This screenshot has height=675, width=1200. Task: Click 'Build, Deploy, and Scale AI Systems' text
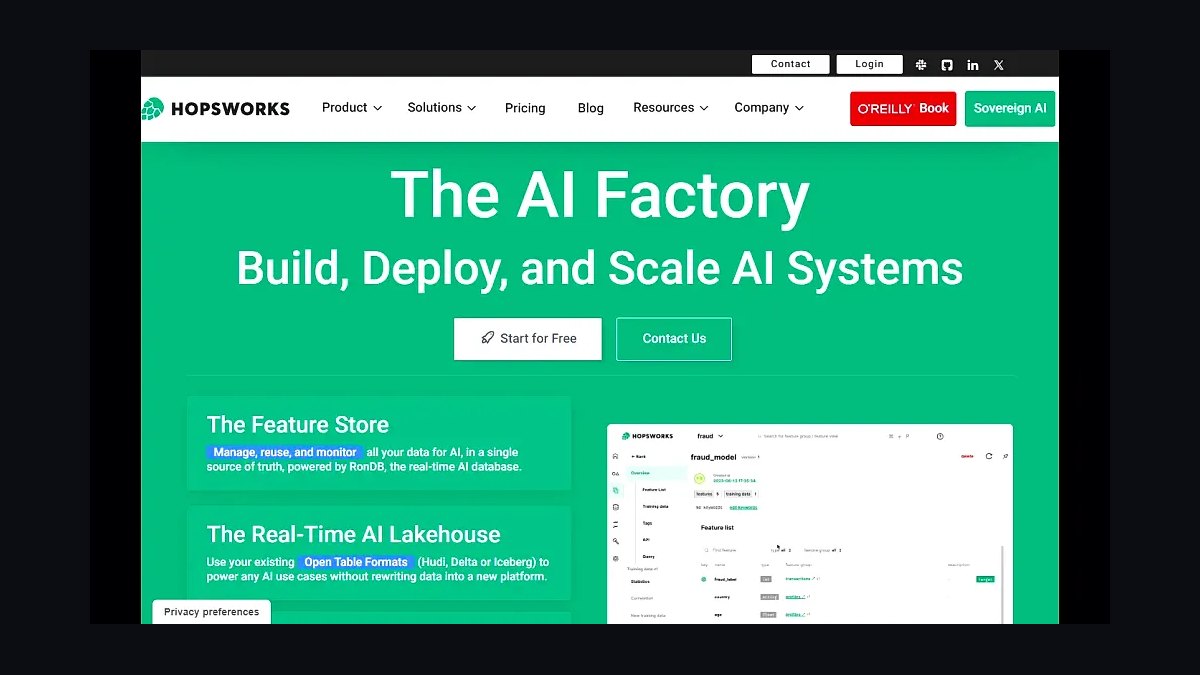tap(600, 268)
